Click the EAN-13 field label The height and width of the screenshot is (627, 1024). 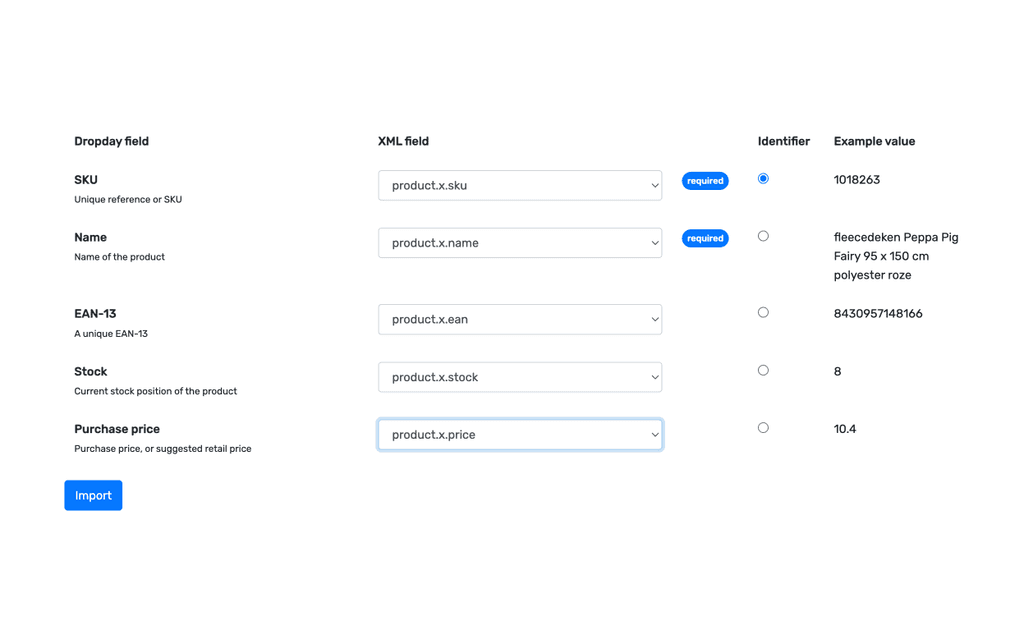pyautogui.click(x=97, y=313)
